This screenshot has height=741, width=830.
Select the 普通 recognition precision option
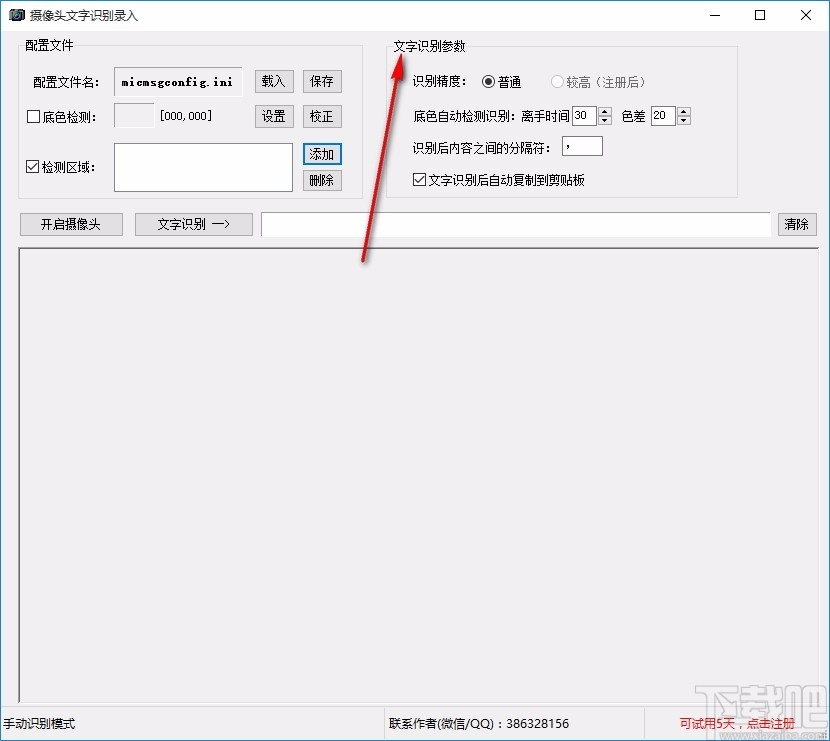point(489,82)
